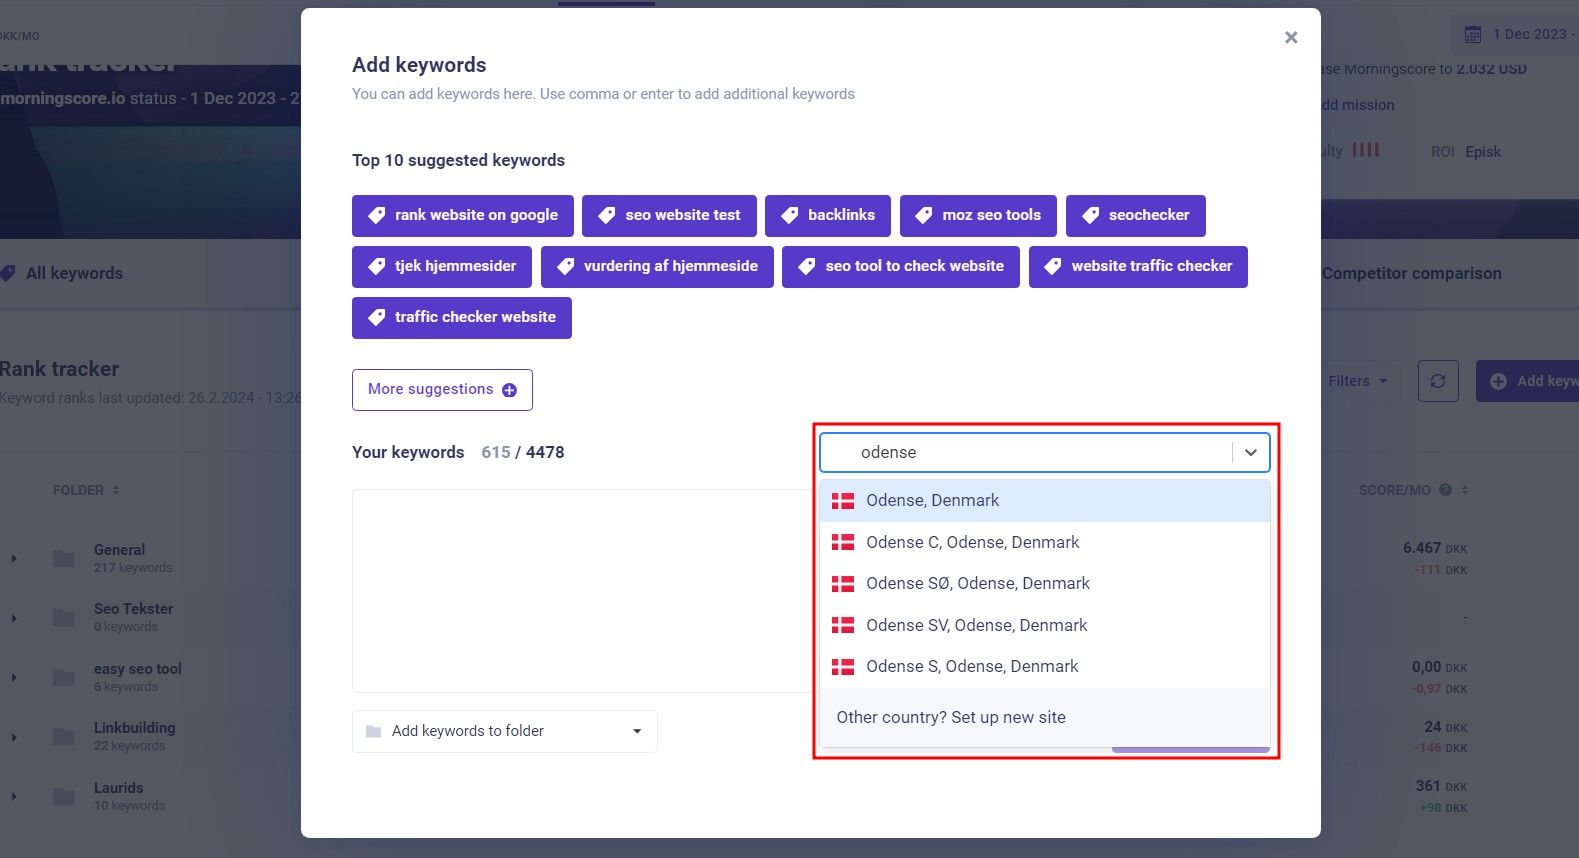Click the calendar icon for date range
Image resolution: width=1579 pixels, height=858 pixels.
[x=1472, y=35]
